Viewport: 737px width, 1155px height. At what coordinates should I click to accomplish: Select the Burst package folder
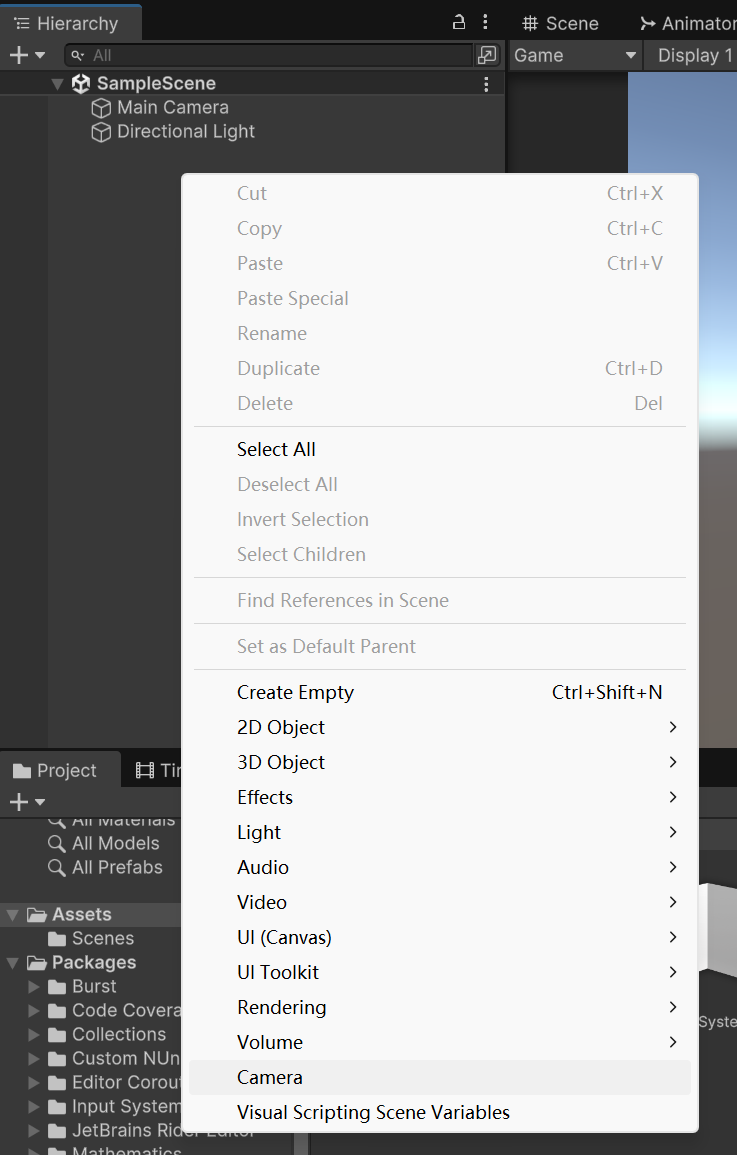coord(94,986)
